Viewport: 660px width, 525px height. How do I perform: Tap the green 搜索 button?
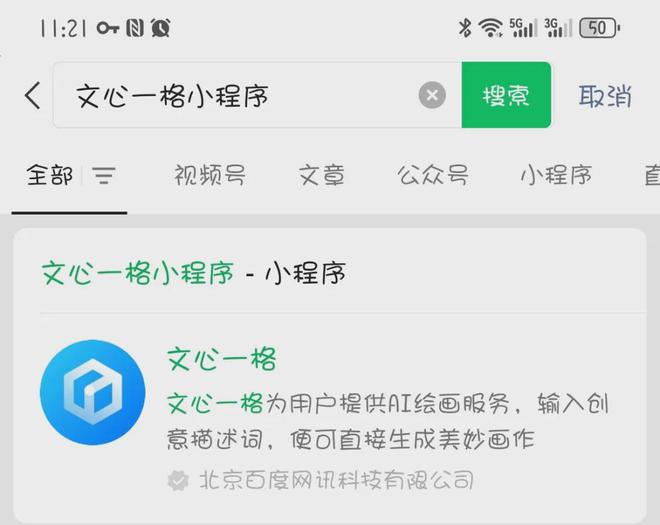506,95
